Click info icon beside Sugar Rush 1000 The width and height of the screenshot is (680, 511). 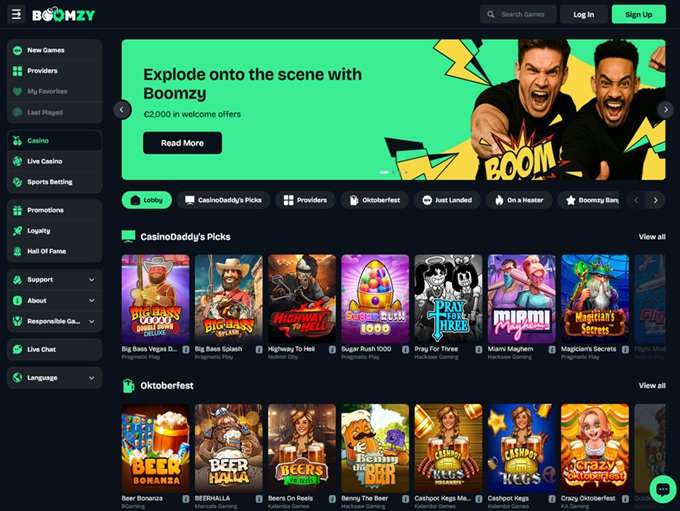(405, 350)
